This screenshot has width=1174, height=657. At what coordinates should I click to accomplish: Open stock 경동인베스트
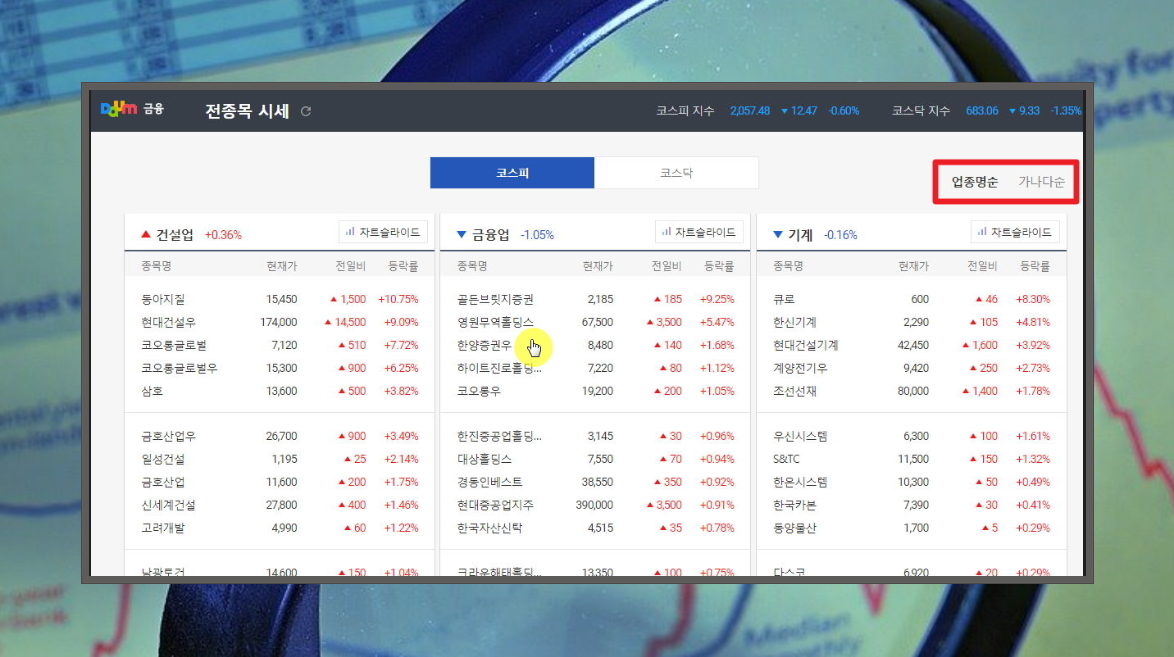click(x=490, y=482)
